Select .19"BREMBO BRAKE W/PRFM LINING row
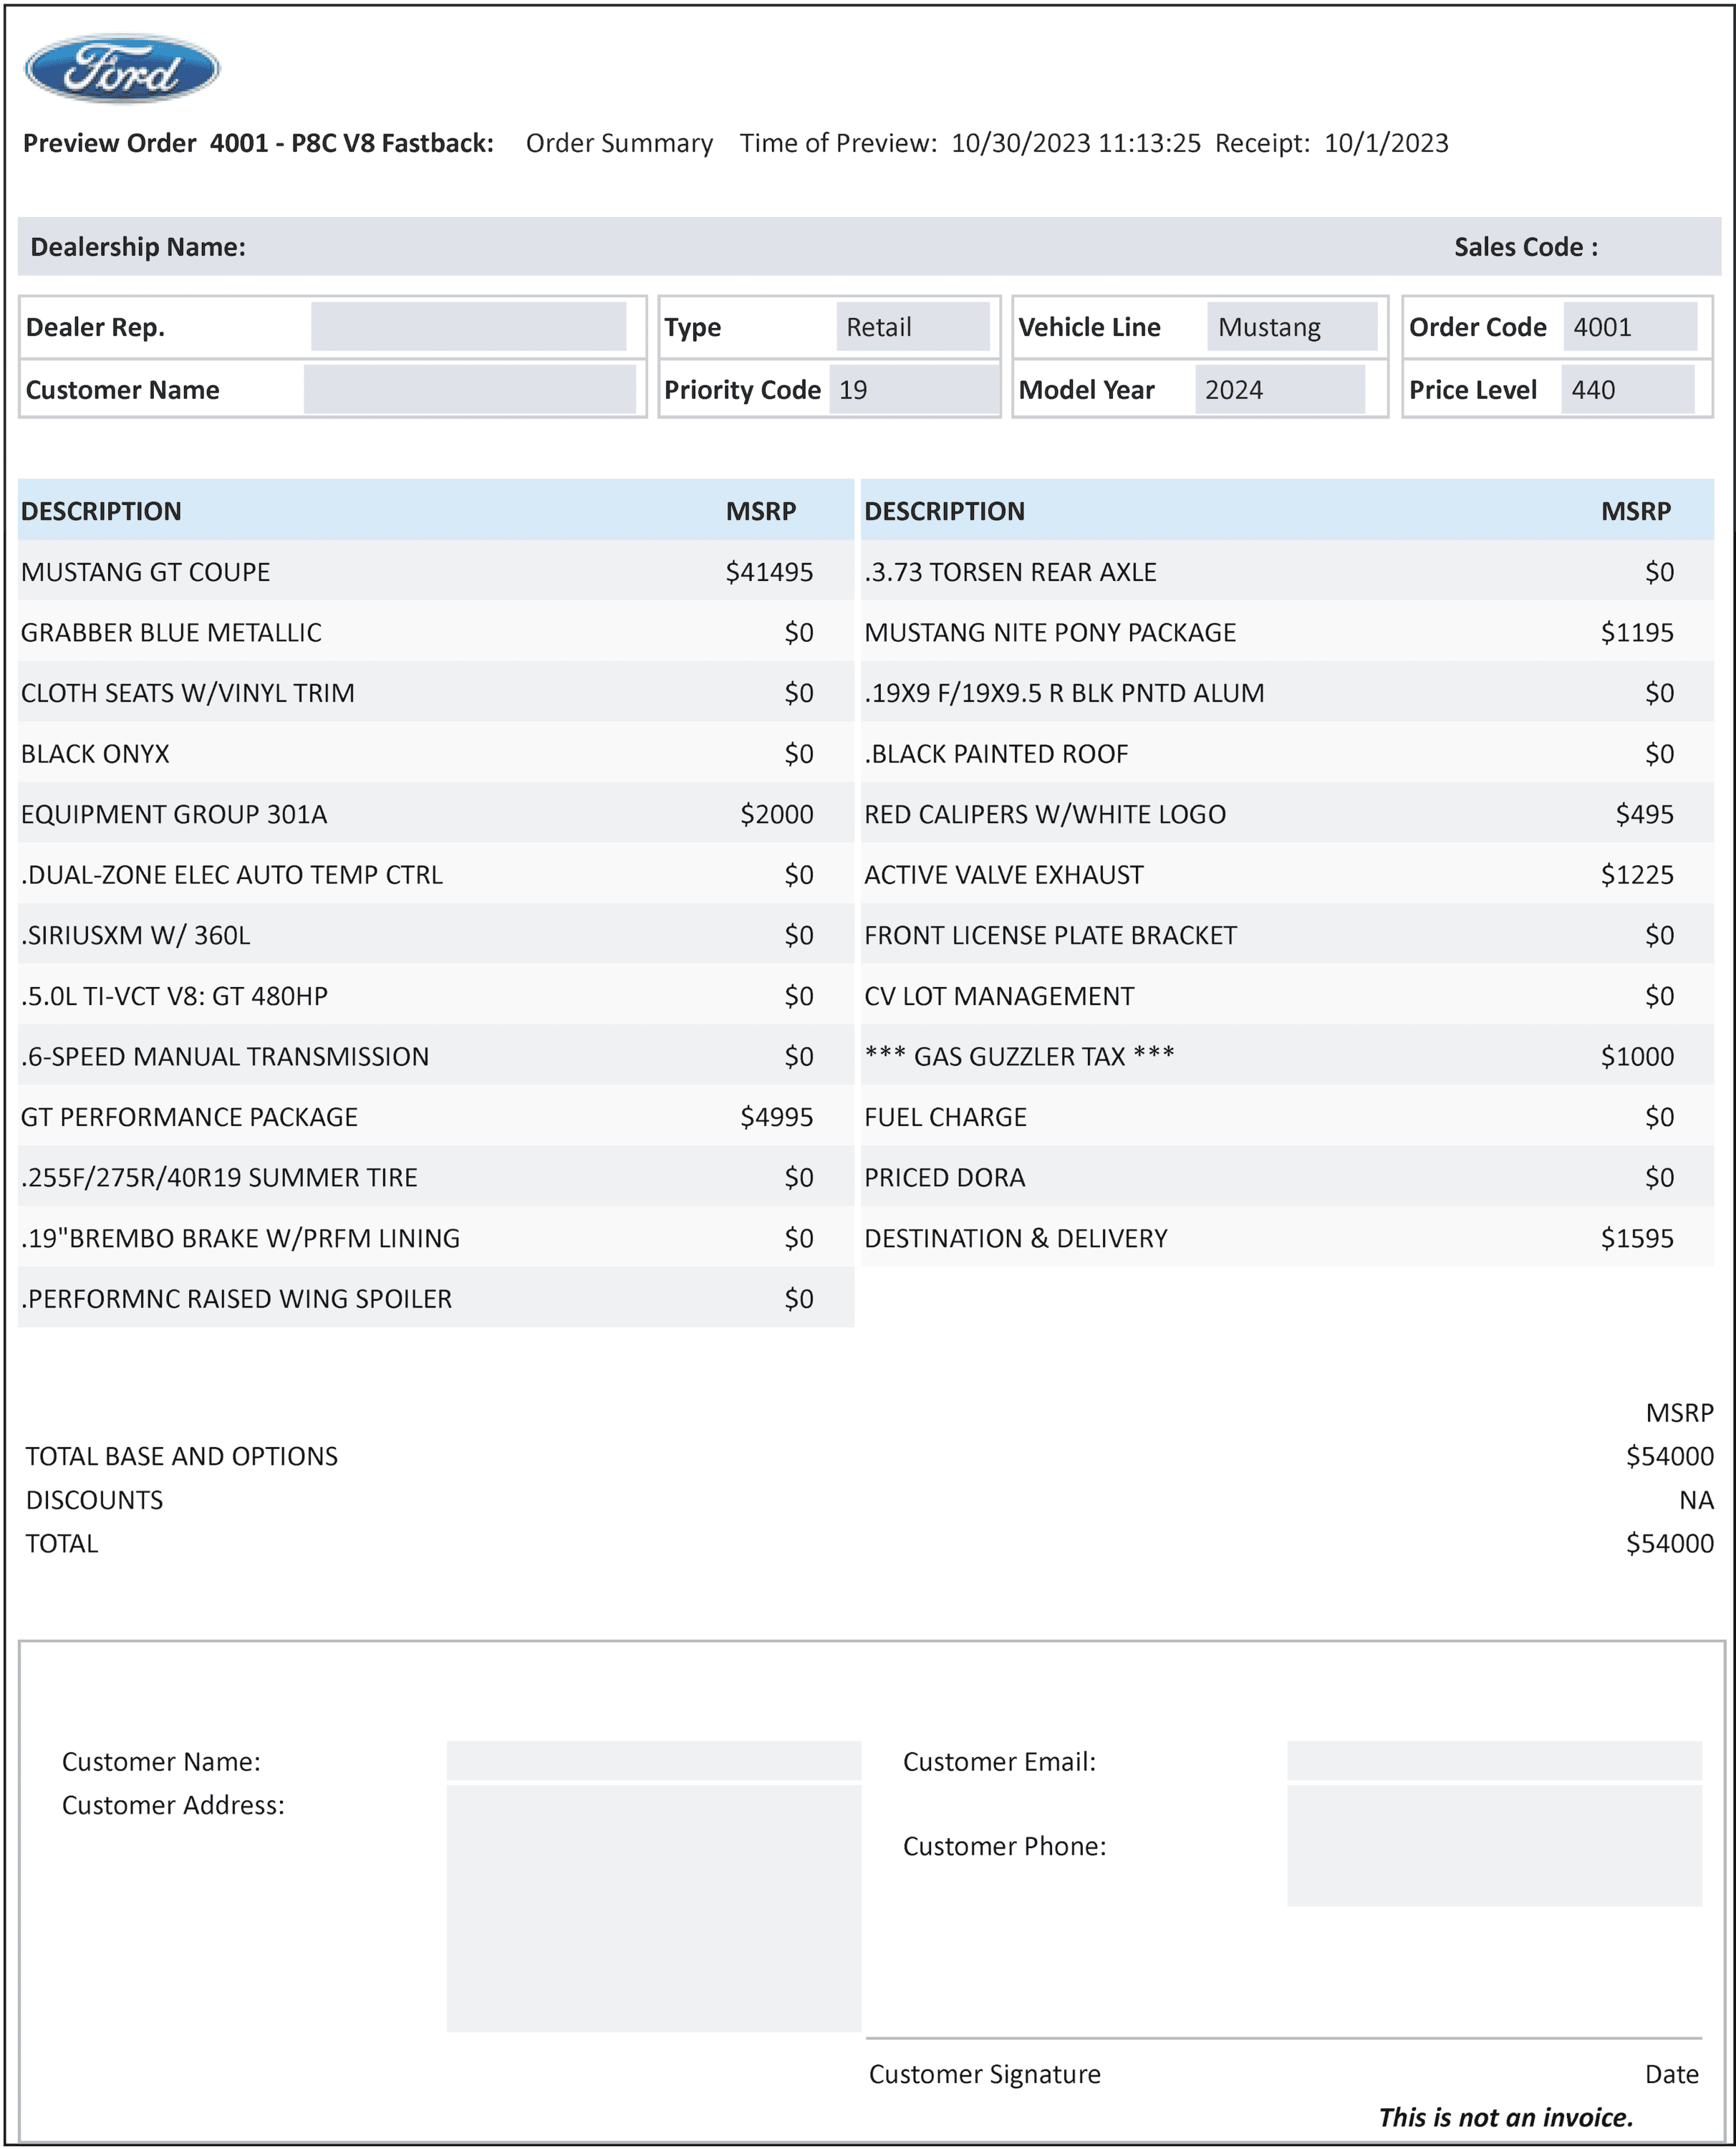Screen dimensions: 1736x2149 point(435,1238)
